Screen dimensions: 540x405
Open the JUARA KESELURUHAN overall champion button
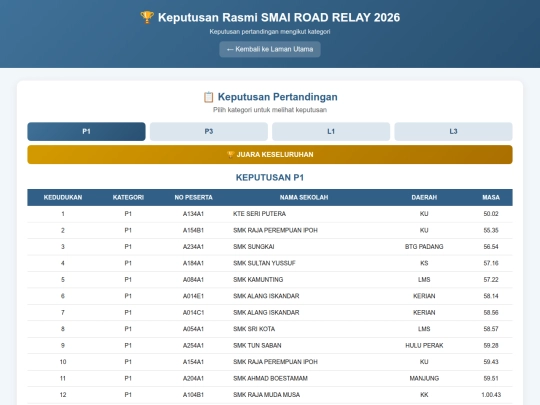point(270,155)
